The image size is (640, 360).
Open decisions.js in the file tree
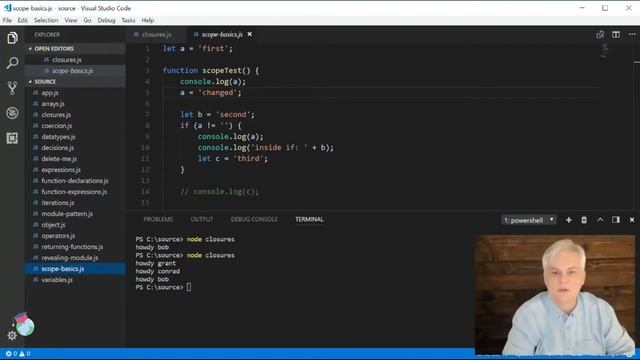coord(76,148)
